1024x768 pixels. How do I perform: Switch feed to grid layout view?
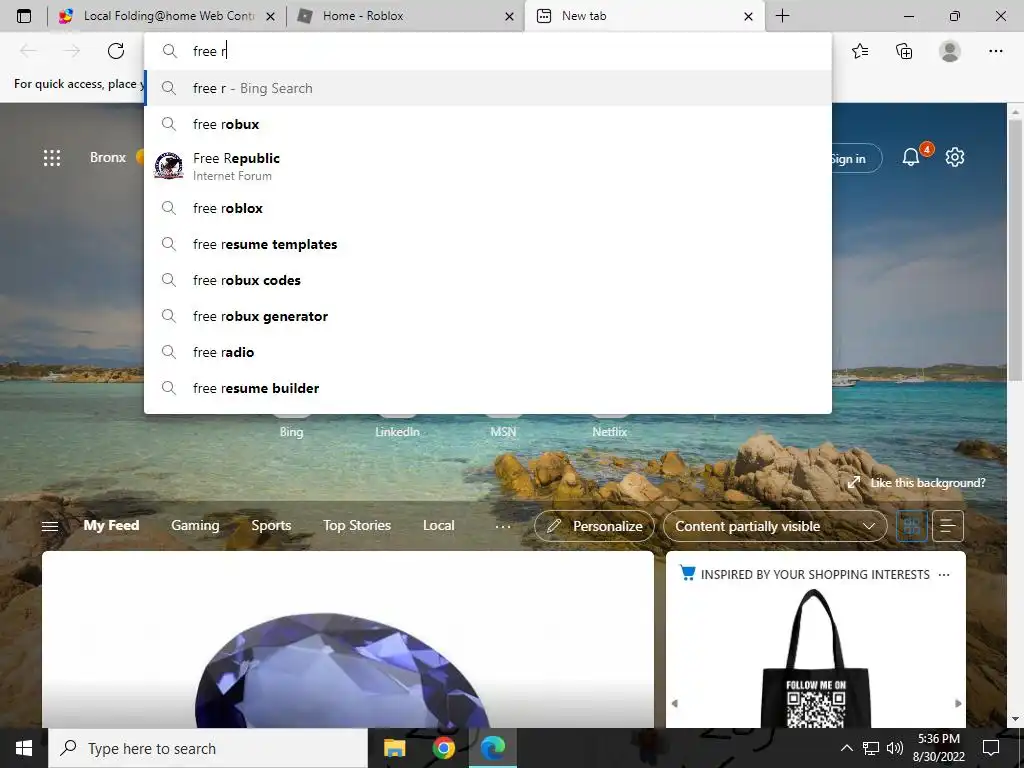pyautogui.click(x=912, y=526)
